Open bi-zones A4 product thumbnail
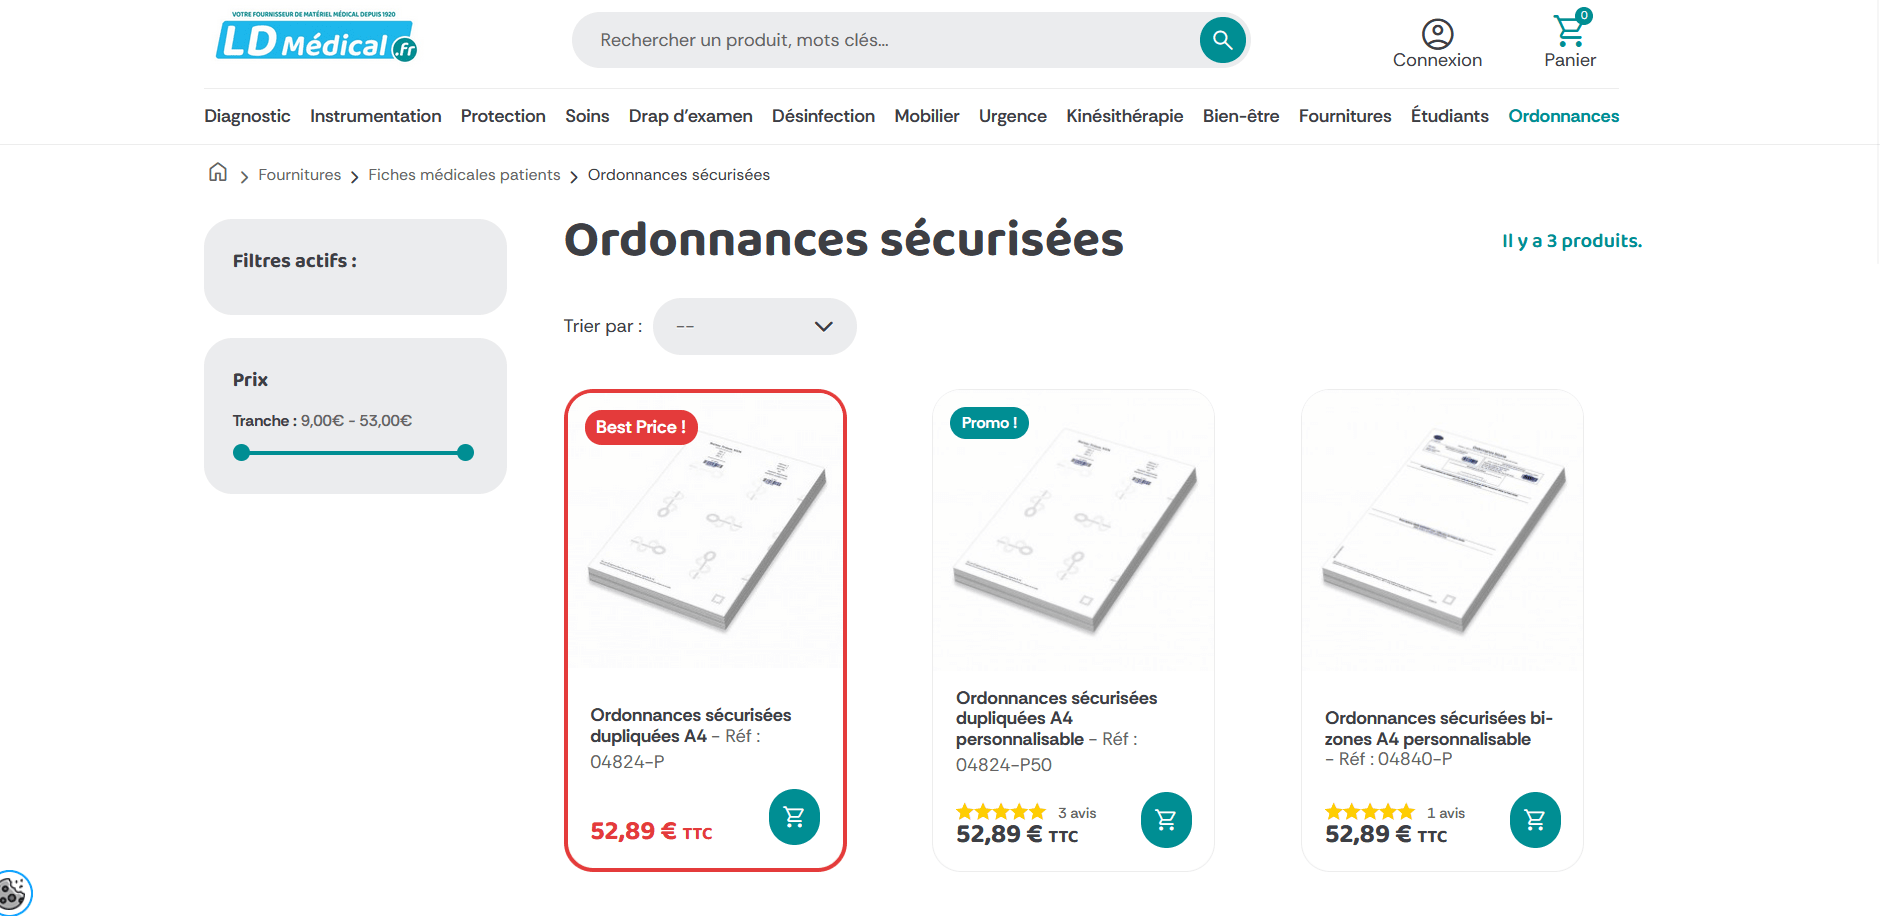The height and width of the screenshot is (916, 1880). 1441,530
